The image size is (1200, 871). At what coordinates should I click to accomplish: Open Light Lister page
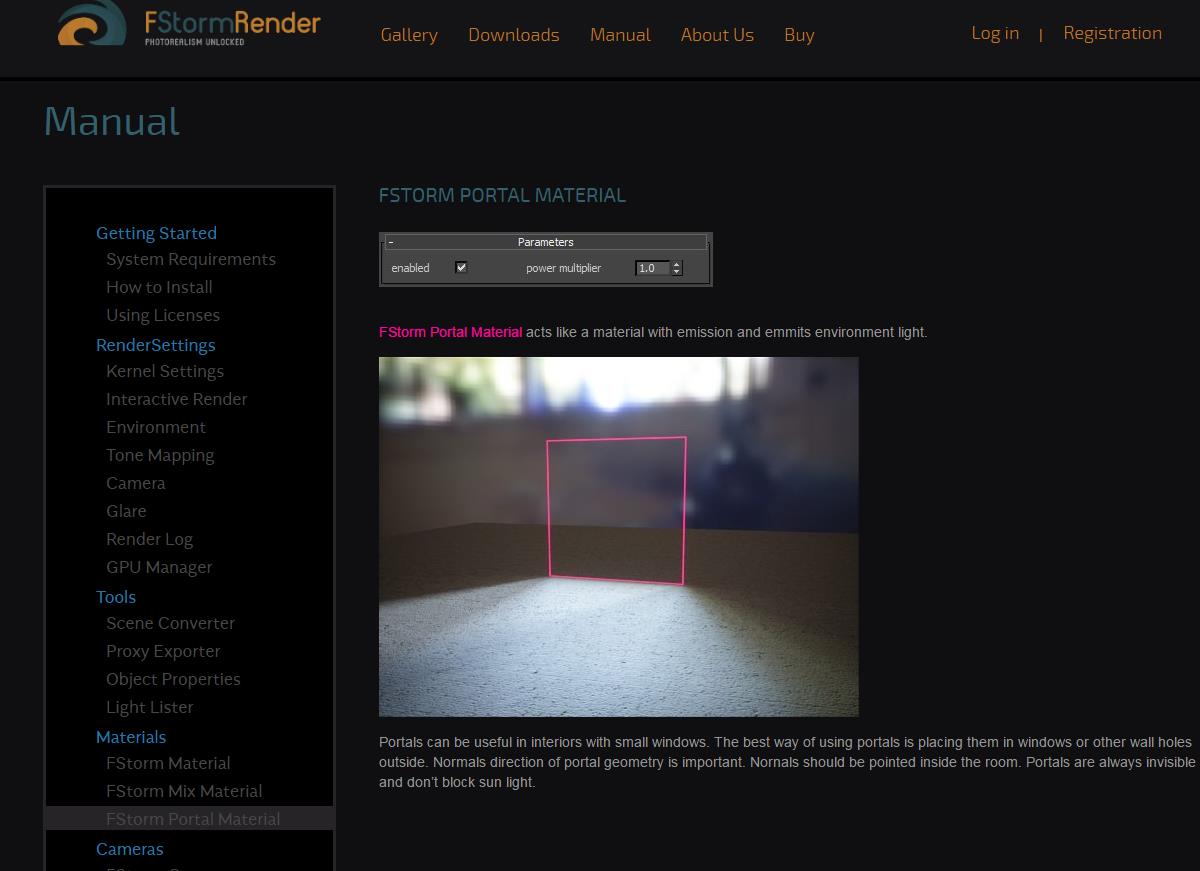coord(149,707)
